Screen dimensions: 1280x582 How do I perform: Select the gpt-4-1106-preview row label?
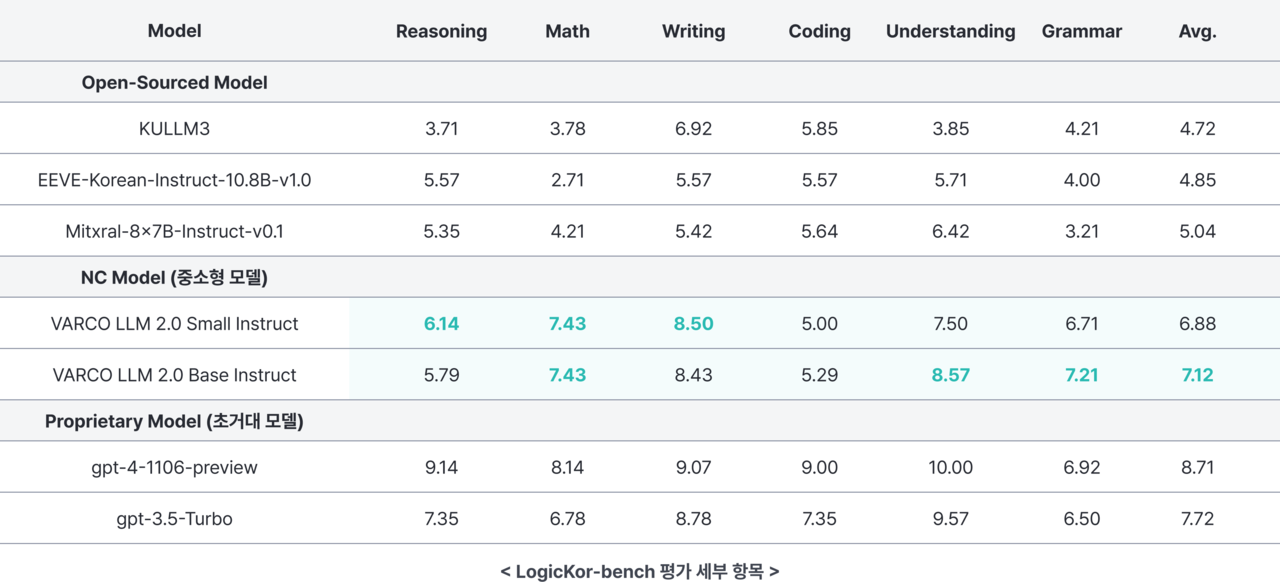coord(174,467)
